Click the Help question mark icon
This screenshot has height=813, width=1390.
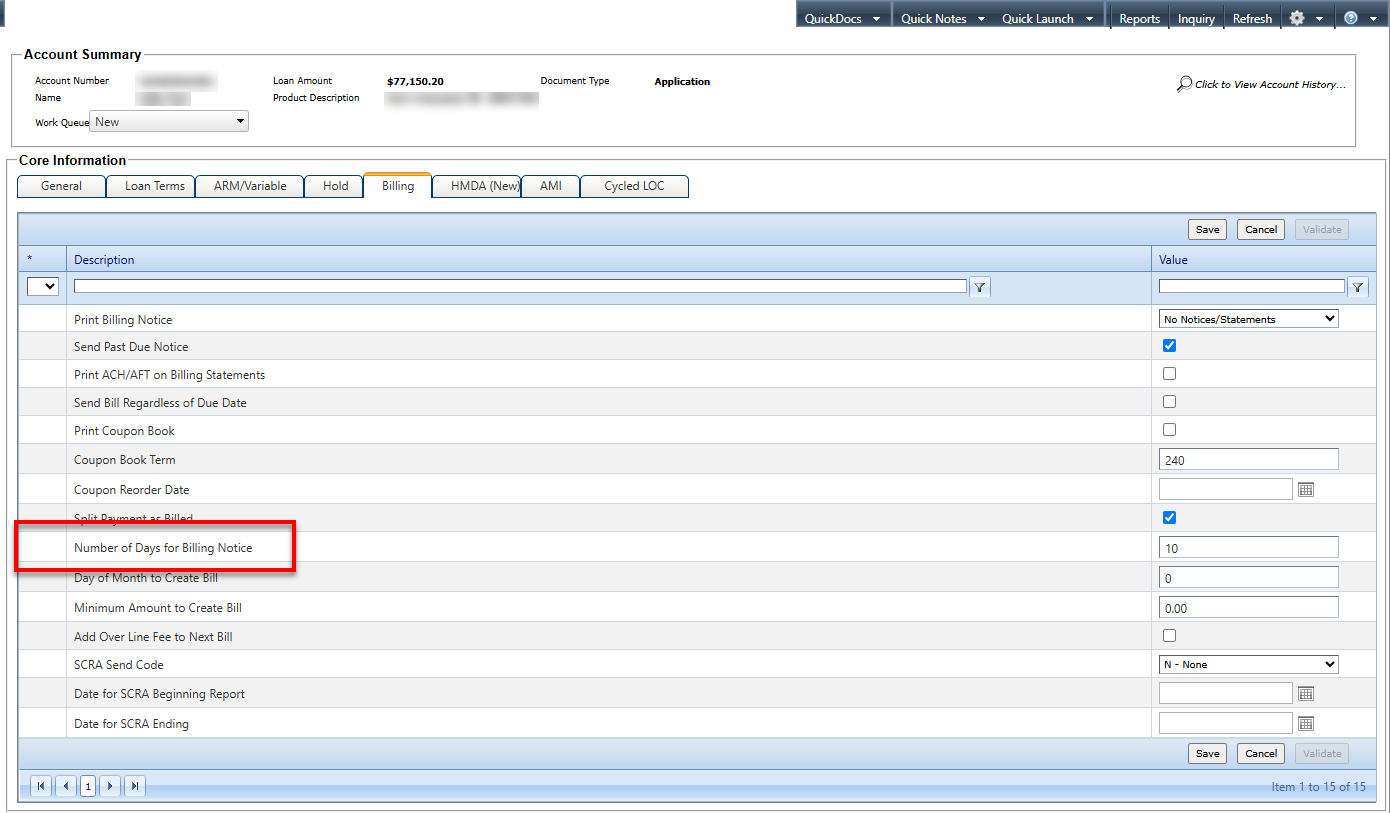pos(1350,17)
